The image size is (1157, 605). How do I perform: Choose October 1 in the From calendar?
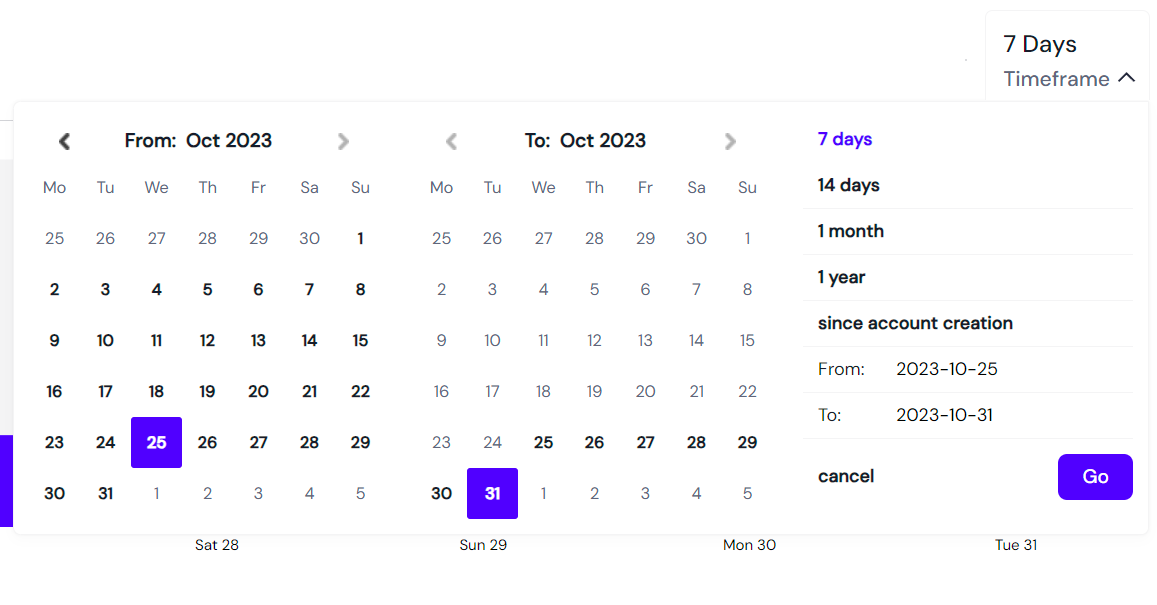point(360,238)
